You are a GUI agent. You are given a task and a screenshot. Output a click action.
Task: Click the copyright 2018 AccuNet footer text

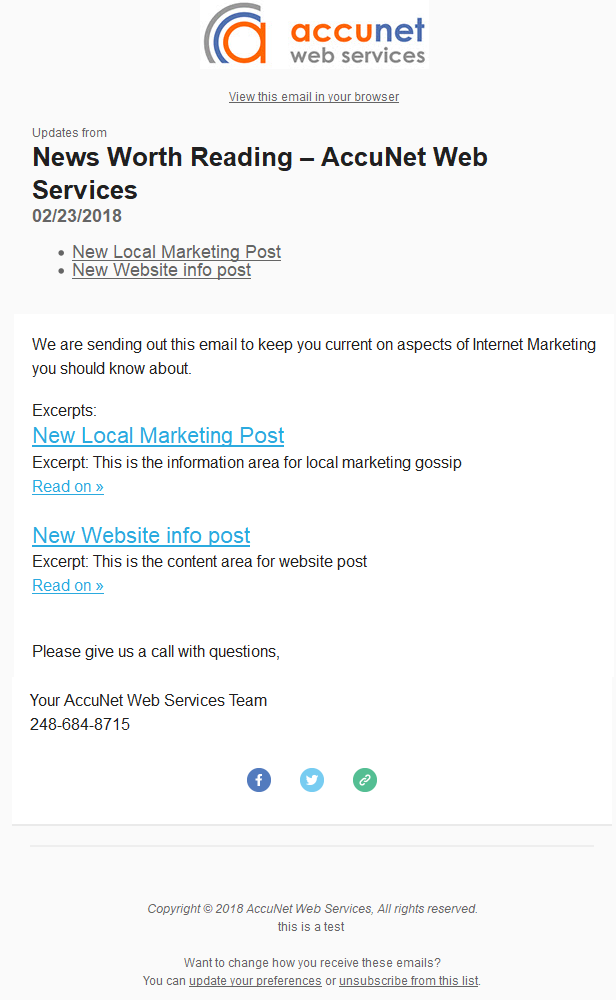pos(312,909)
